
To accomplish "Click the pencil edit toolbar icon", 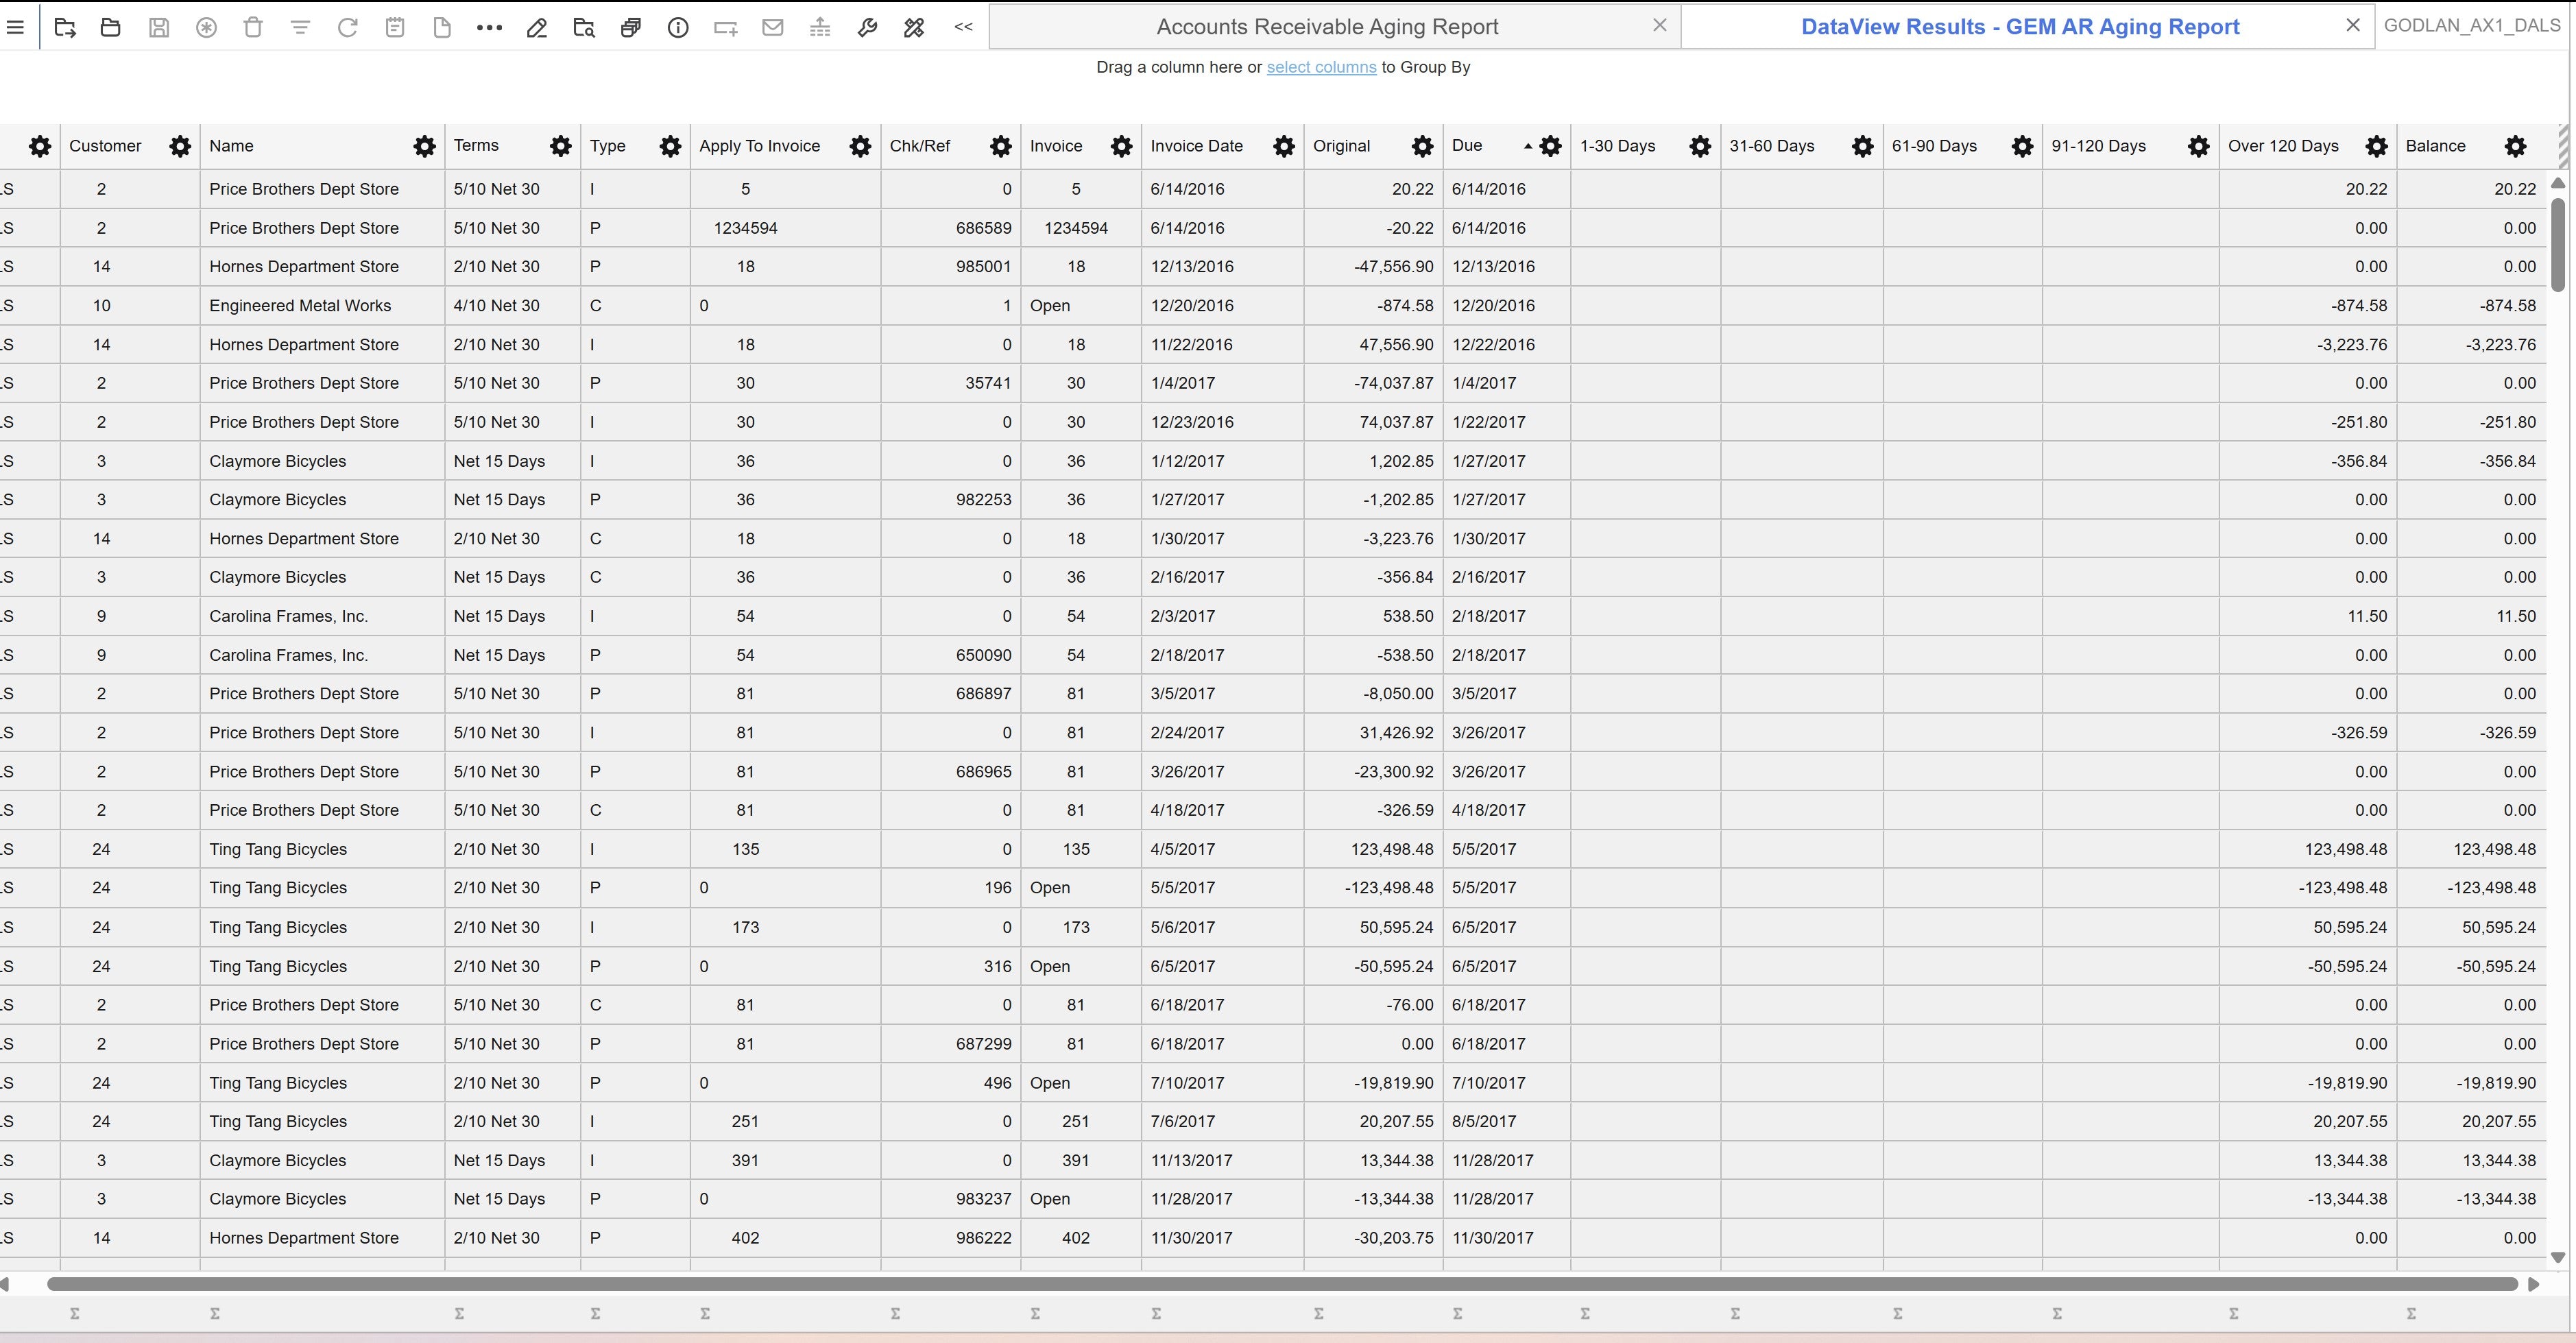I will [x=537, y=28].
